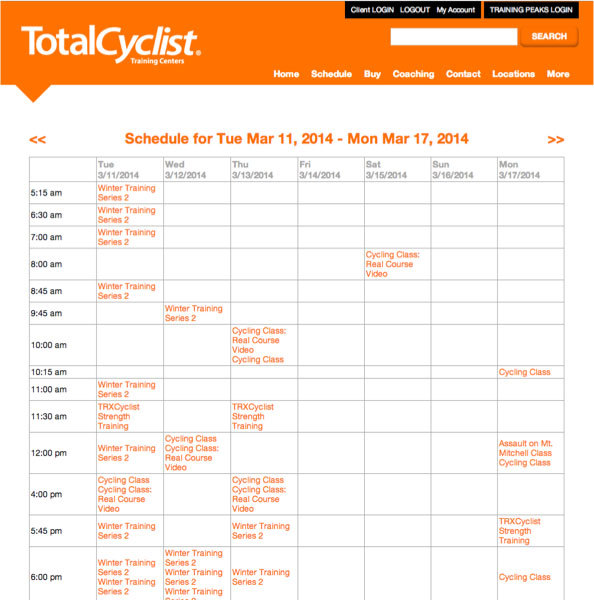Open Wednesday 9:45 am Winter Training Series 2
This screenshot has width=594, height=600.
coord(193,313)
